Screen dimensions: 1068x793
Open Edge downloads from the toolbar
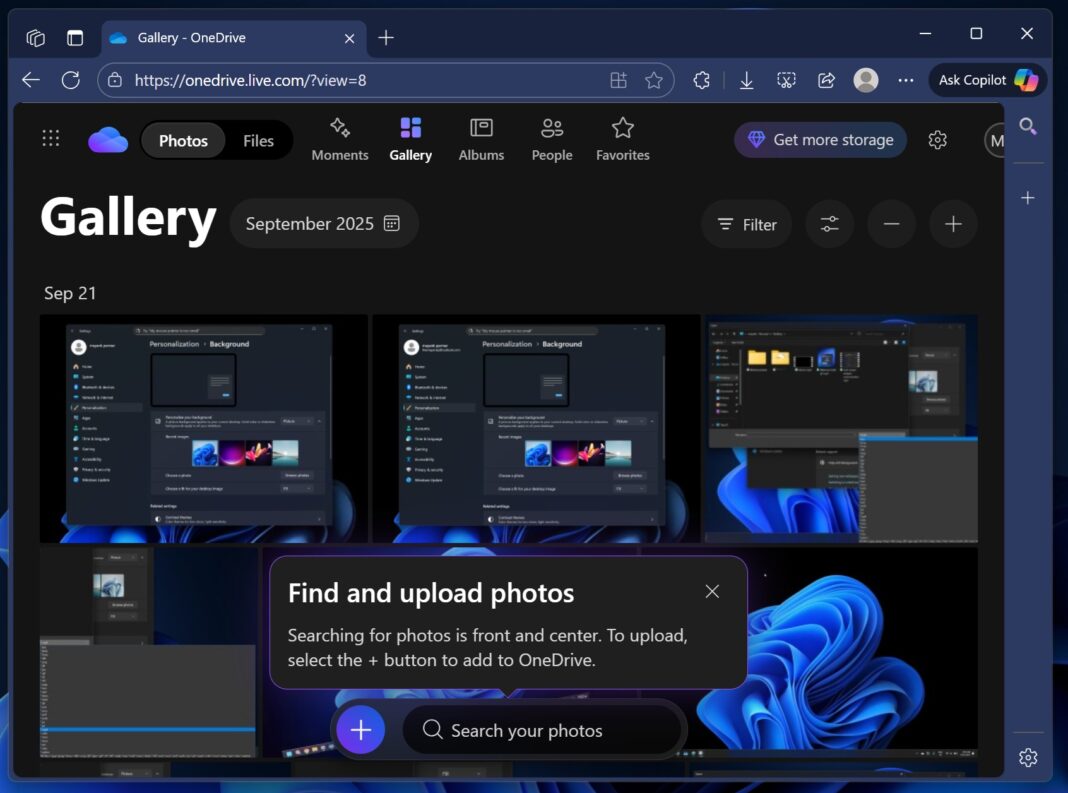click(746, 79)
